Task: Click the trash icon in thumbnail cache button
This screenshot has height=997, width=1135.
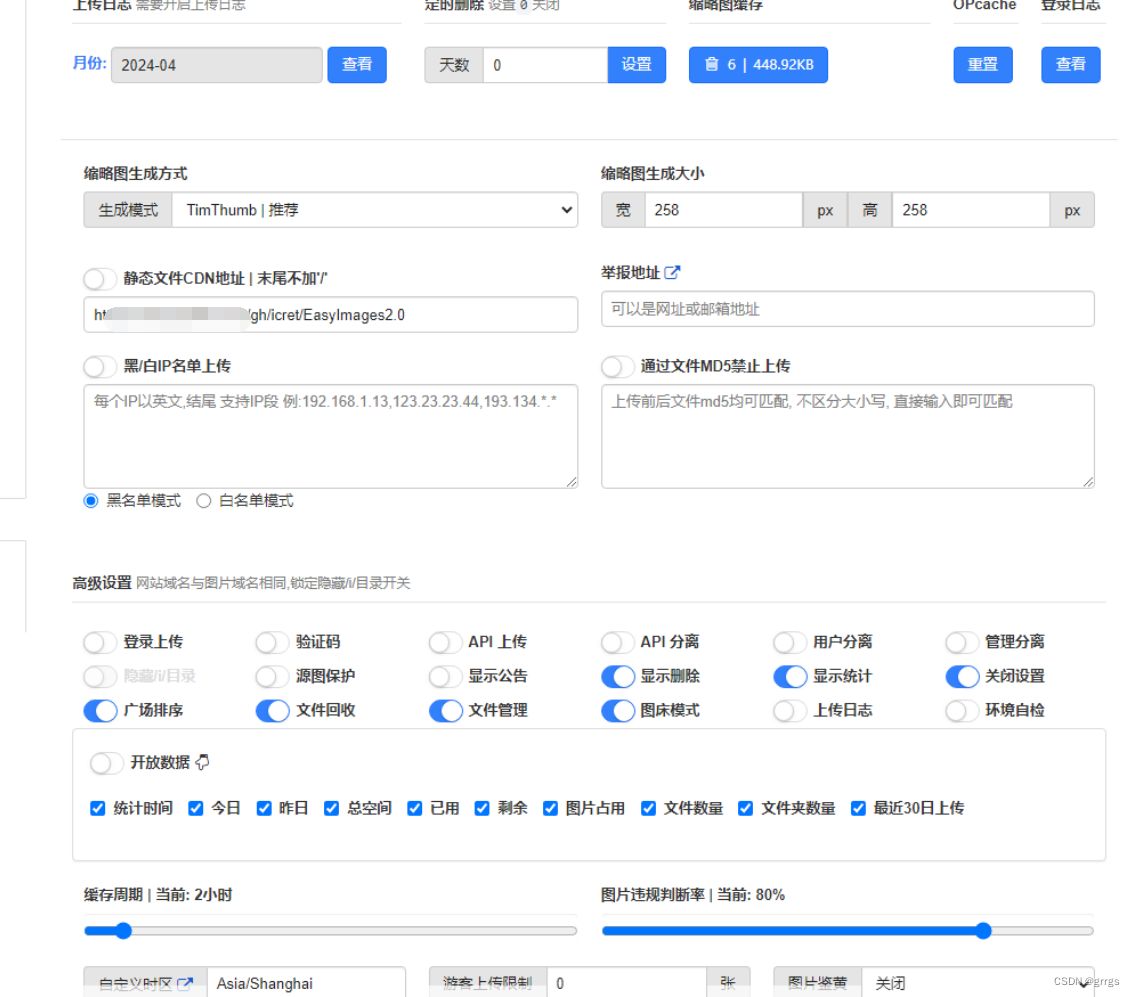Action: [x=711, y=64]
